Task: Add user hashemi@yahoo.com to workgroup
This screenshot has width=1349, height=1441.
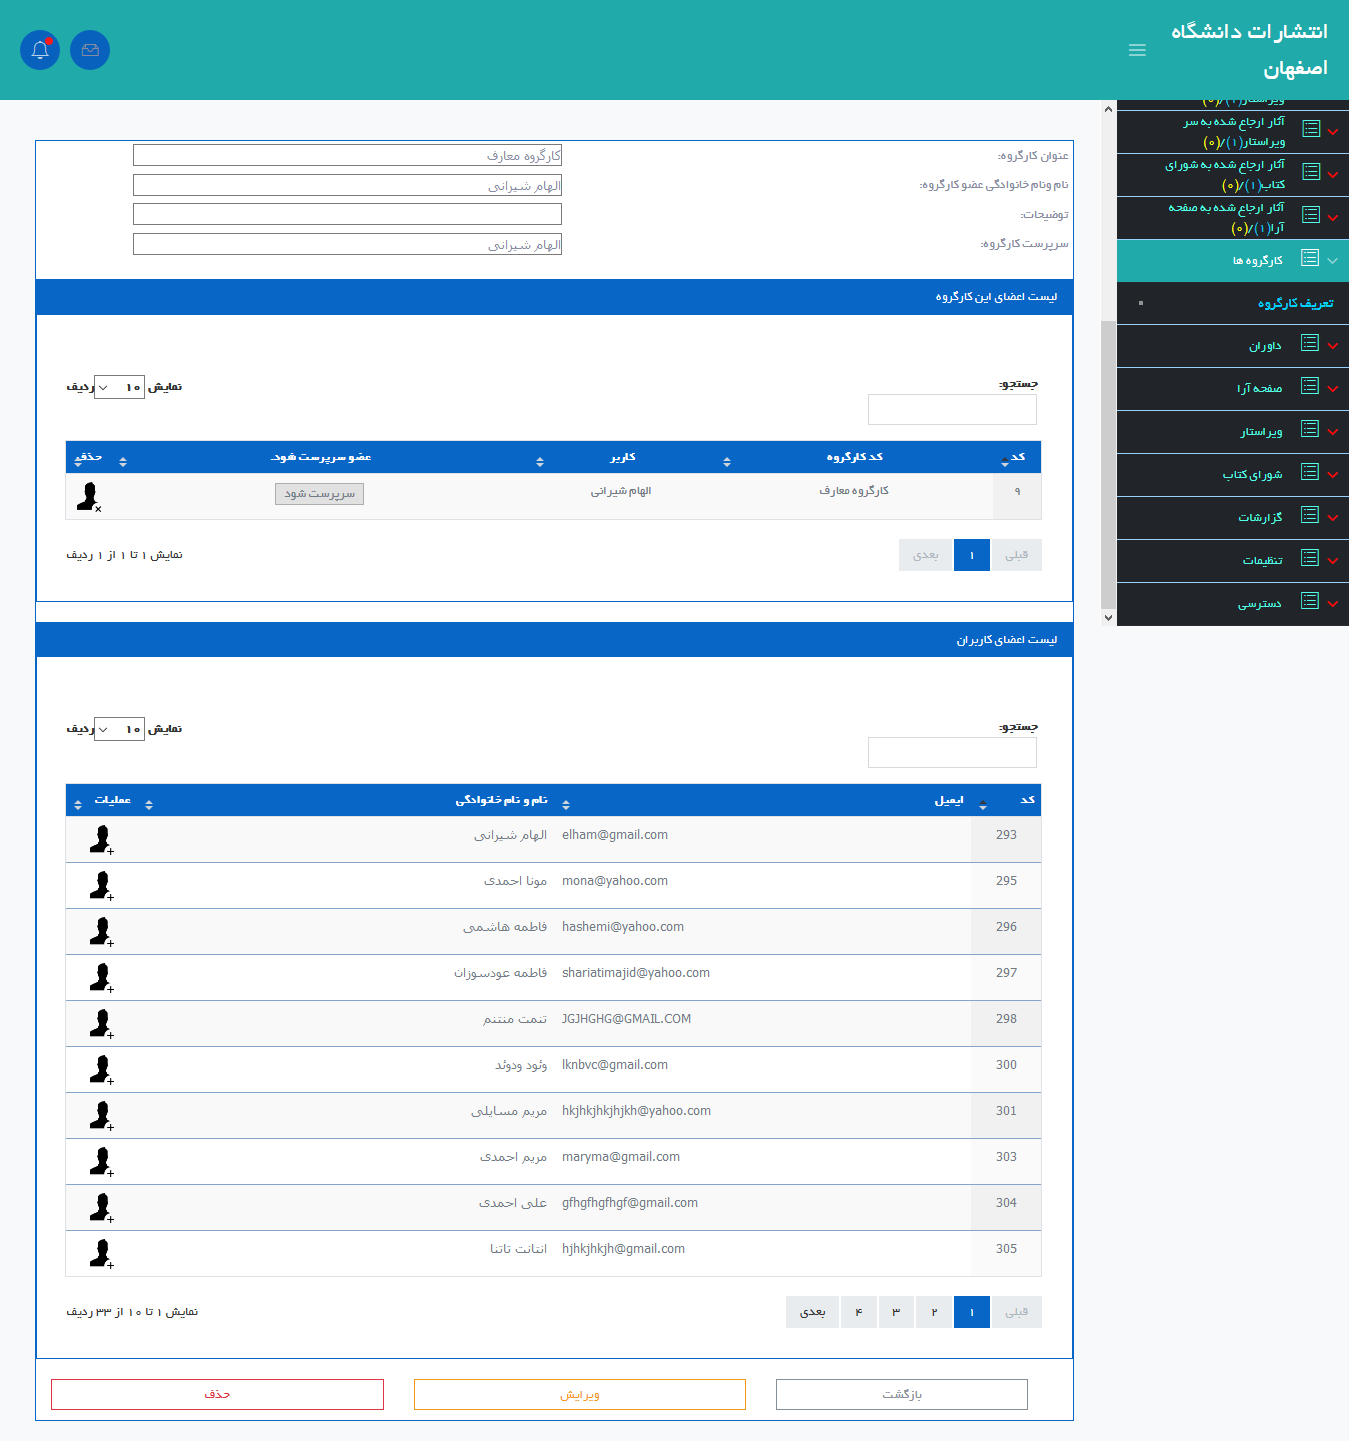Action: [x=101, y=931]
